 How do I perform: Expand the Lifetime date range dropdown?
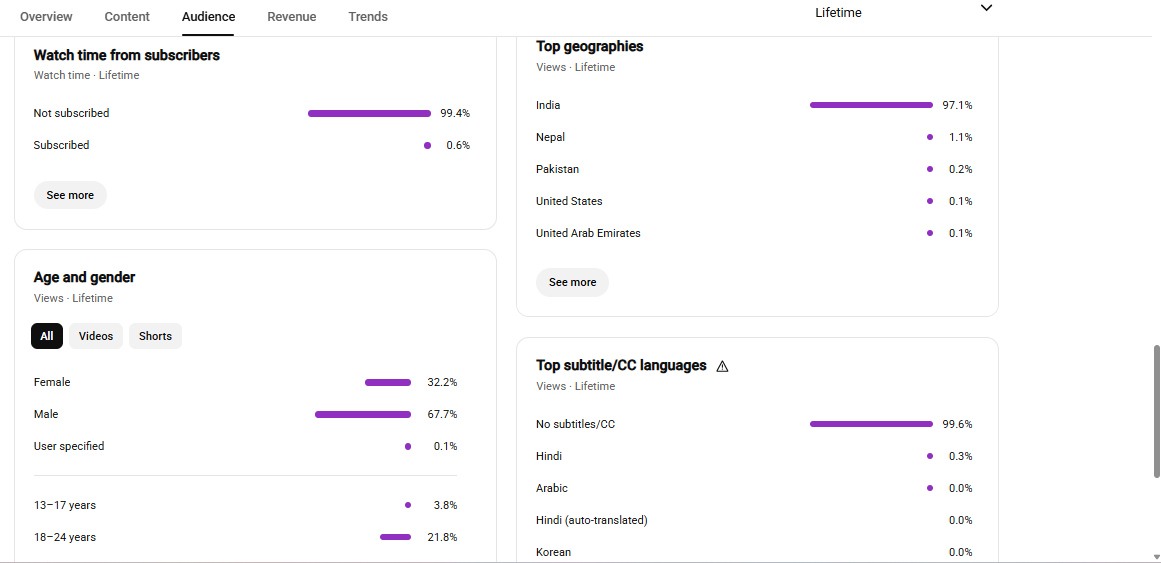[903, 13]
